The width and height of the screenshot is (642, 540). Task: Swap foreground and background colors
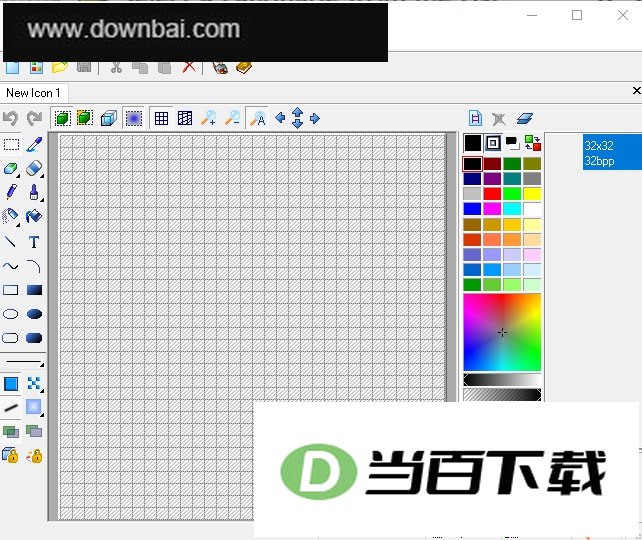[533, 143]
